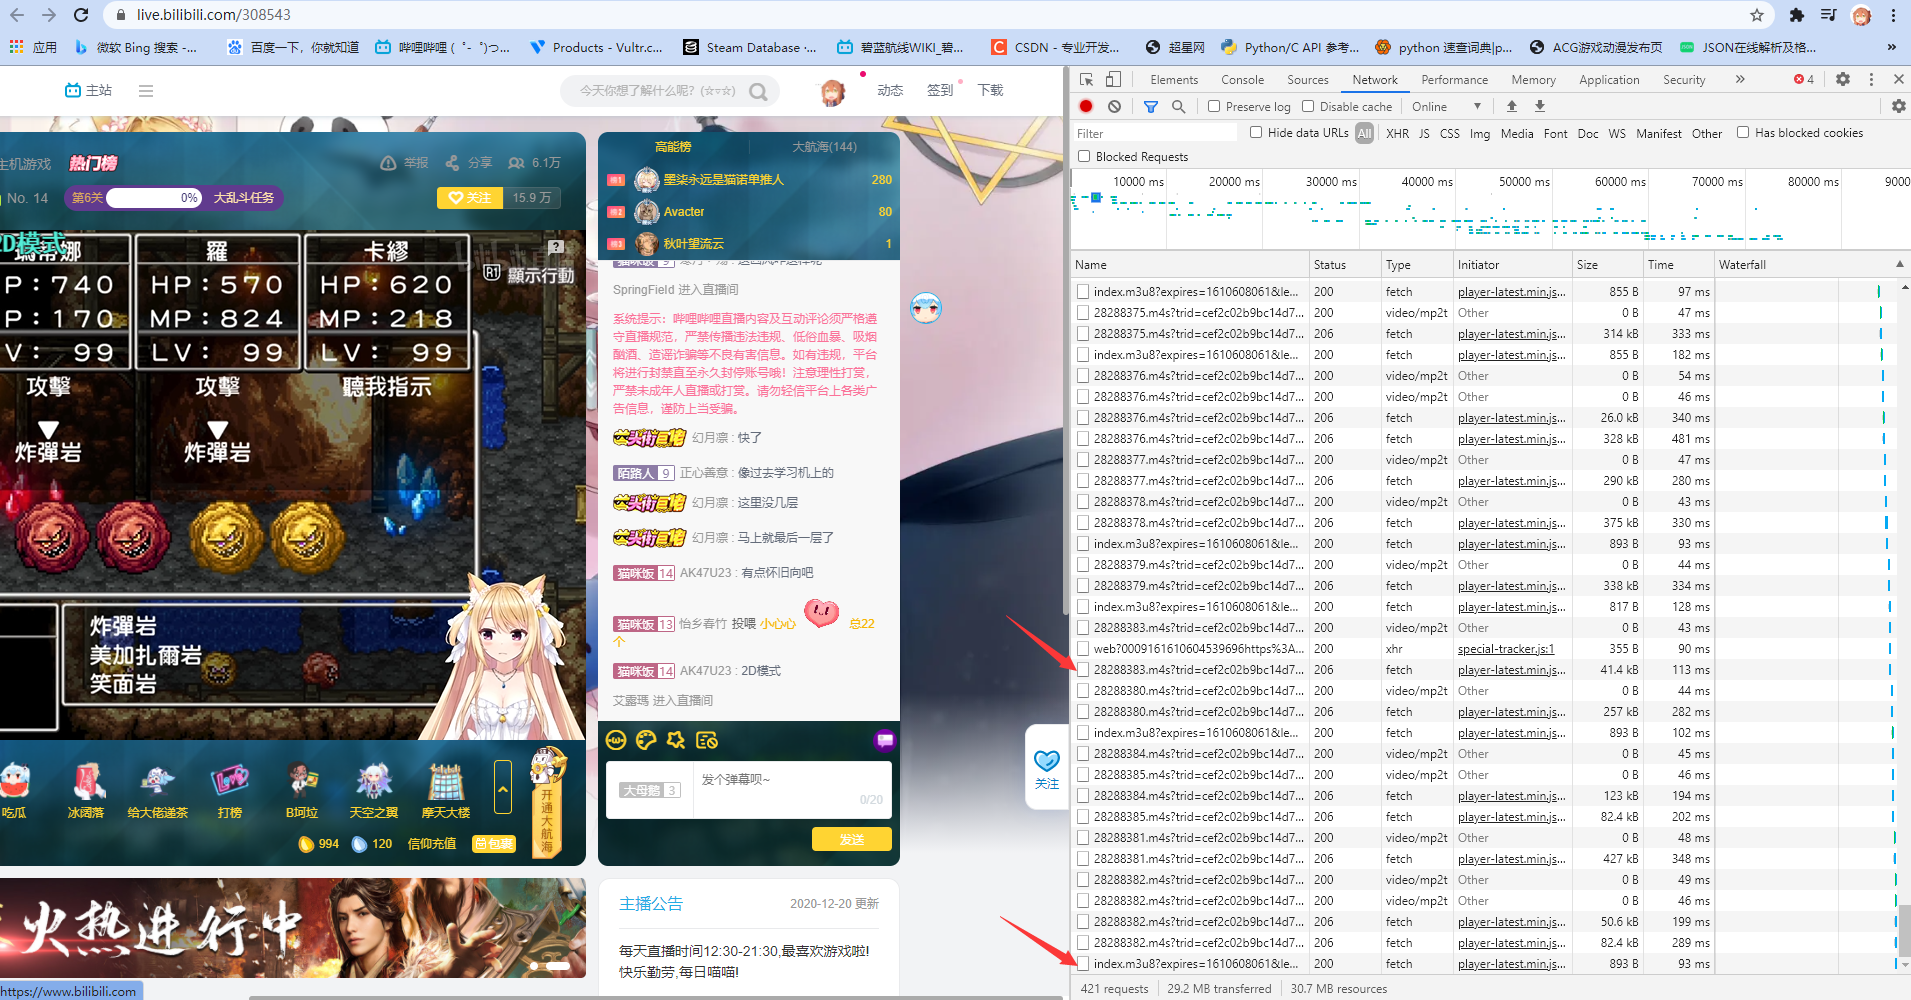1911x1000 pixels.
Task: Click the 举报 report link
Action: (405, 163)
